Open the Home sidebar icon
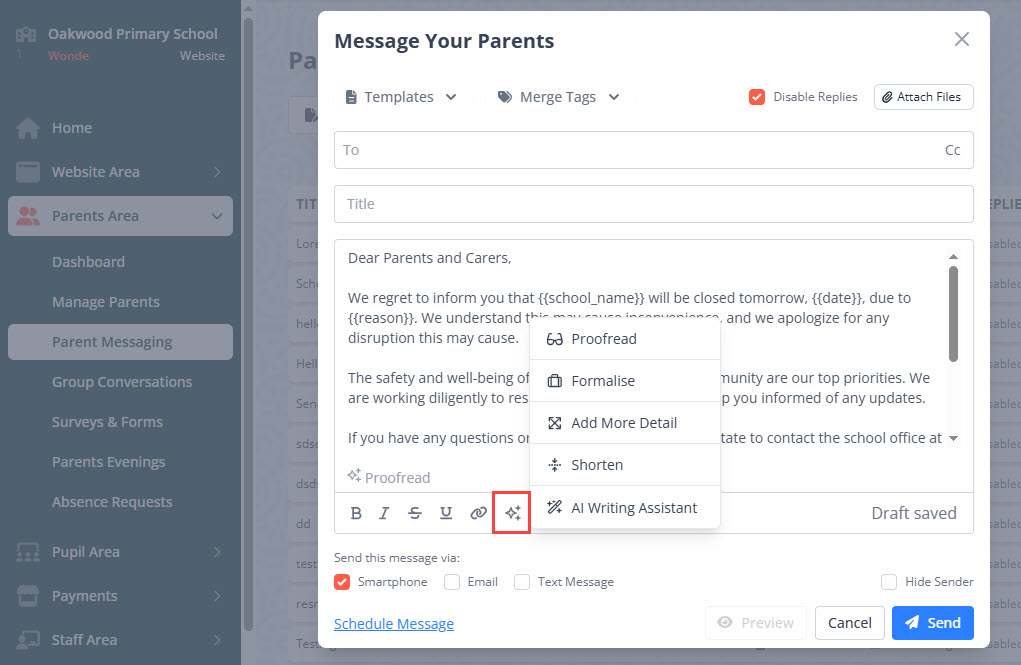Image resolution: width=1021 pixels, height=665 pixels. pos(28,128)
